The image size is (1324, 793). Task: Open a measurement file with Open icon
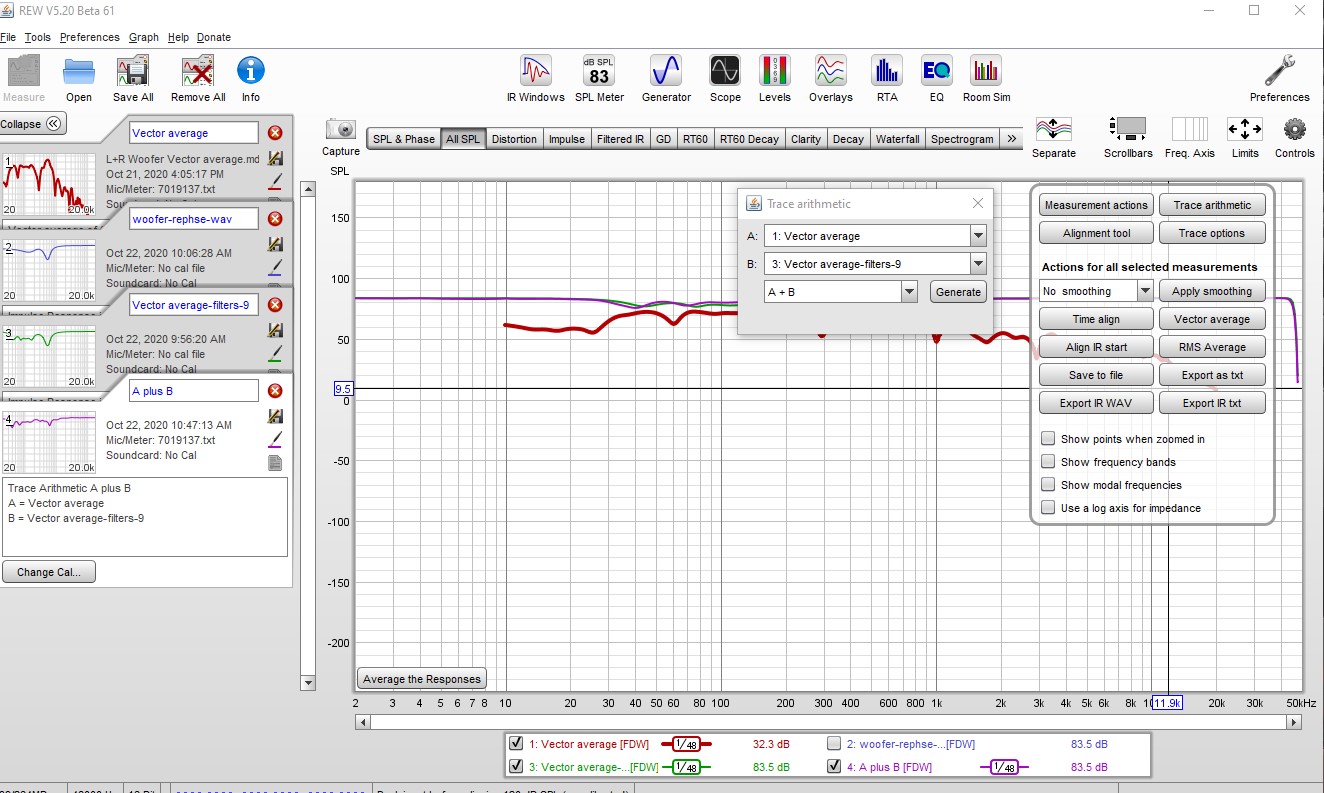tap(79, 72)
